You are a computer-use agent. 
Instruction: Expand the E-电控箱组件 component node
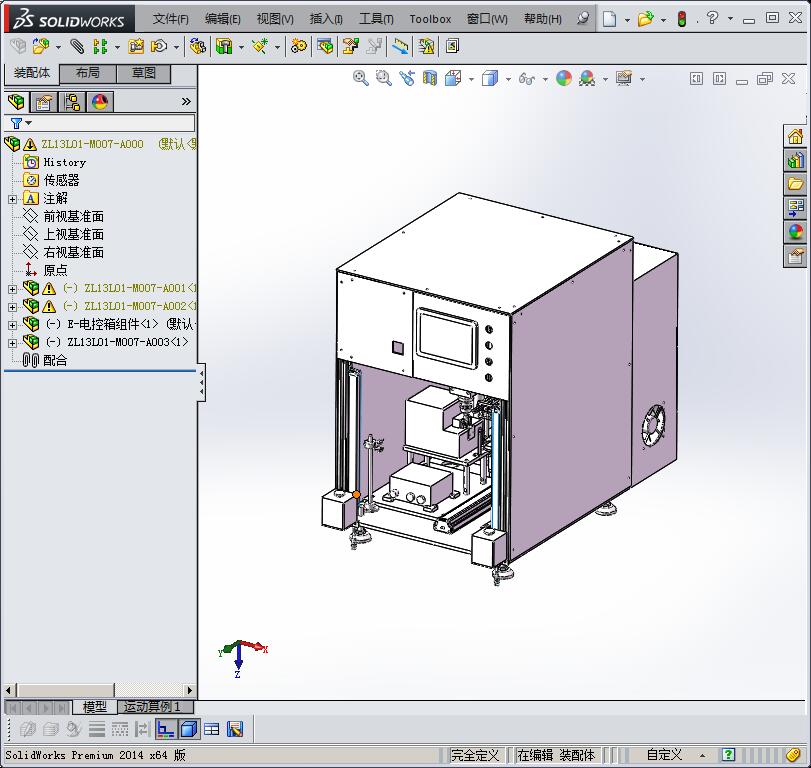click(x=12, y=325)
